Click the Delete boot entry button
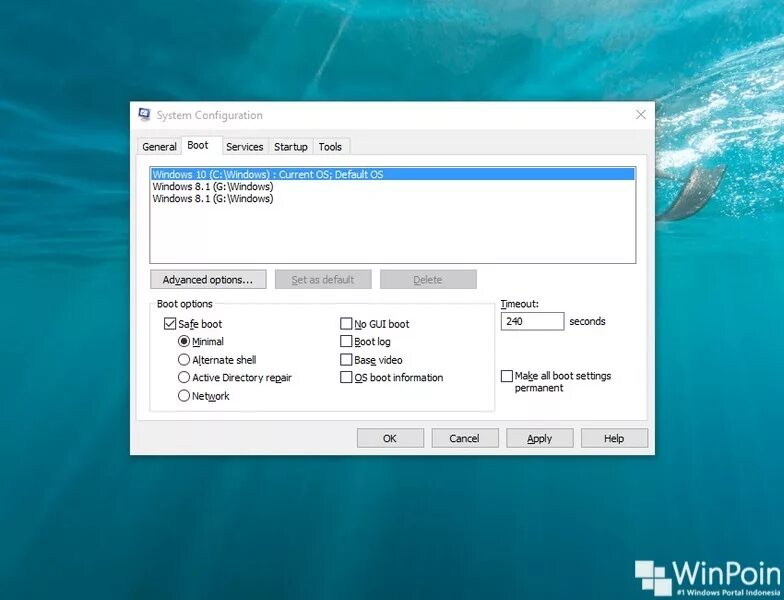 coord(428,280)
